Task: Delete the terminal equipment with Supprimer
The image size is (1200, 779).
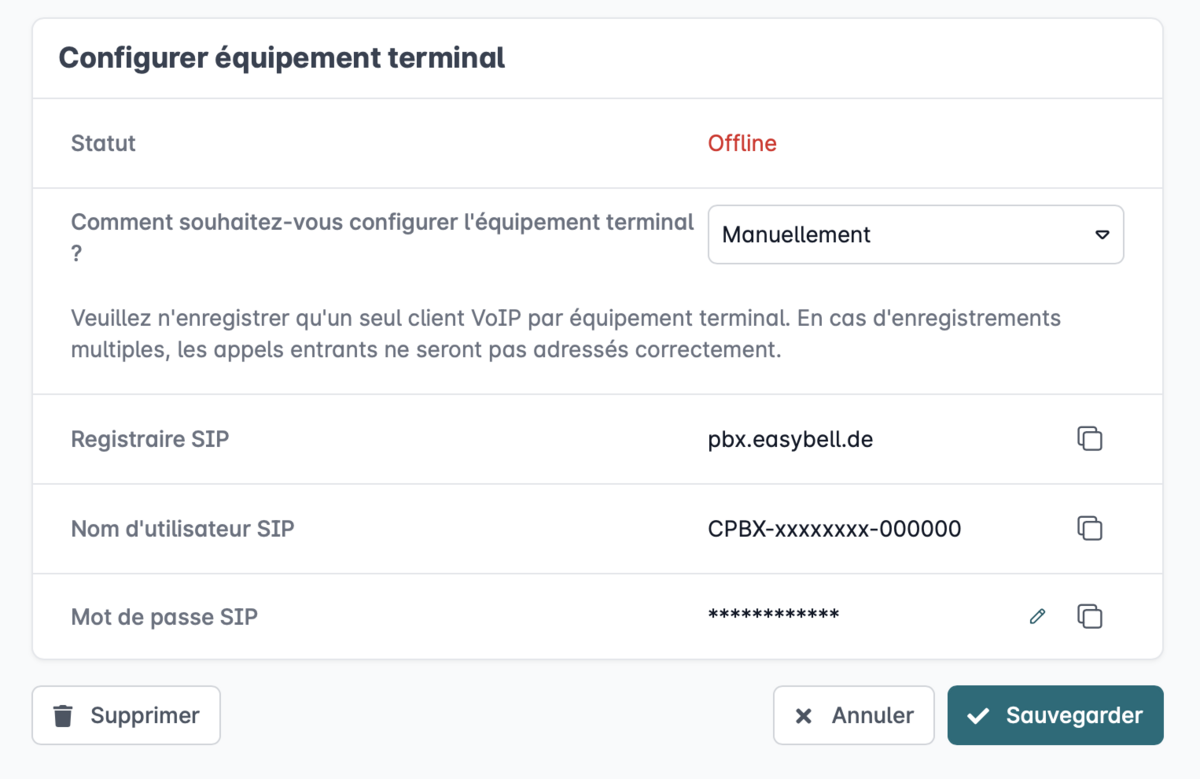Action: [x=126, y=715]
